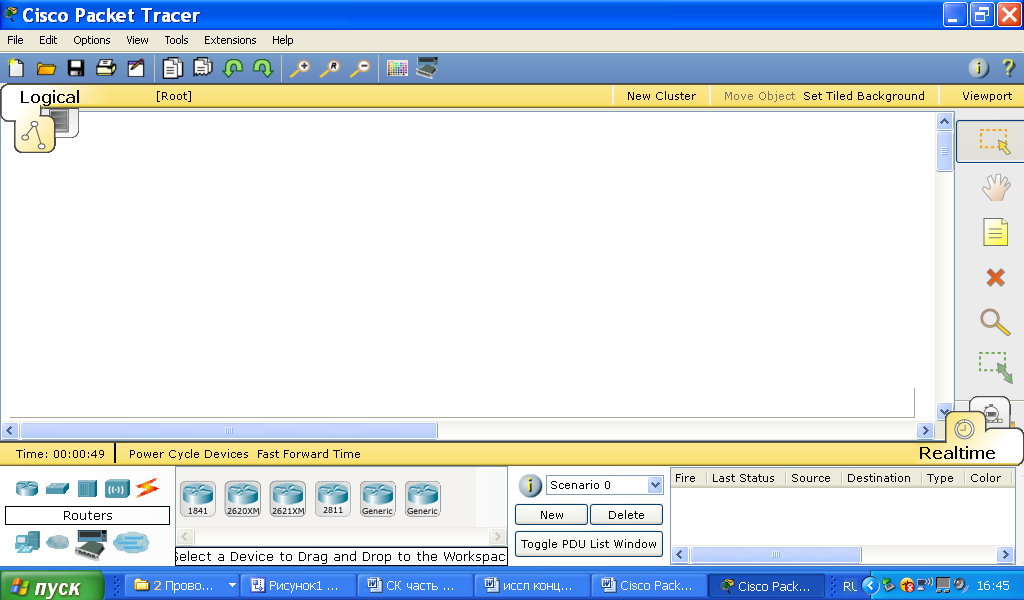Screen dimensions: 1024x600
Task: Choose the Inspect magnifier tool
Action: click(995, 322)
